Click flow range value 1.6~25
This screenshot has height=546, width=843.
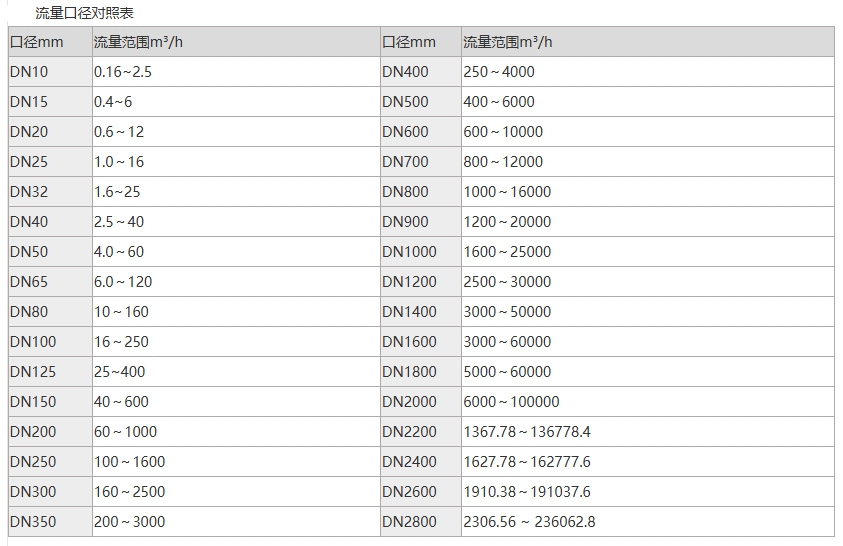pos(117,192)
